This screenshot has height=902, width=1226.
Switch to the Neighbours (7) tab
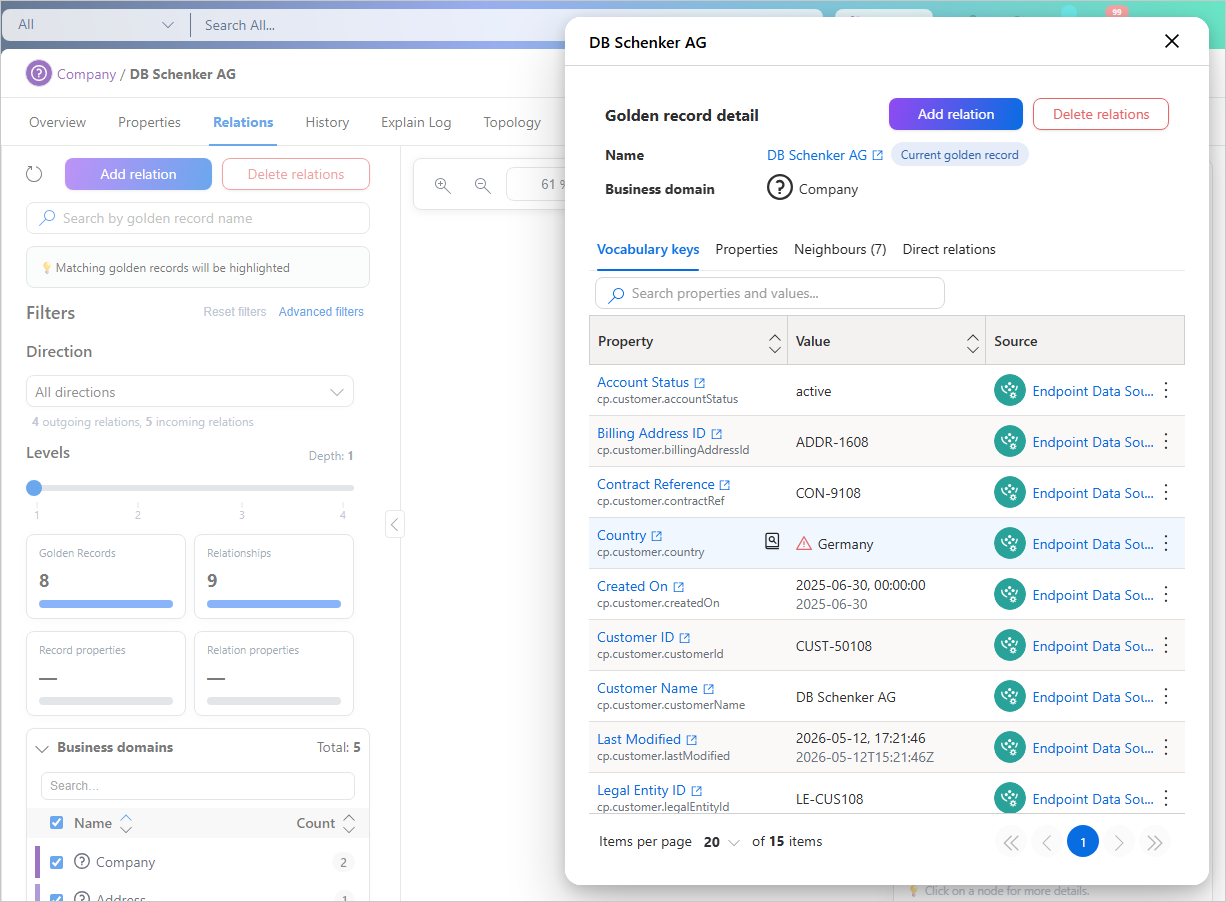tap(840, 249)
